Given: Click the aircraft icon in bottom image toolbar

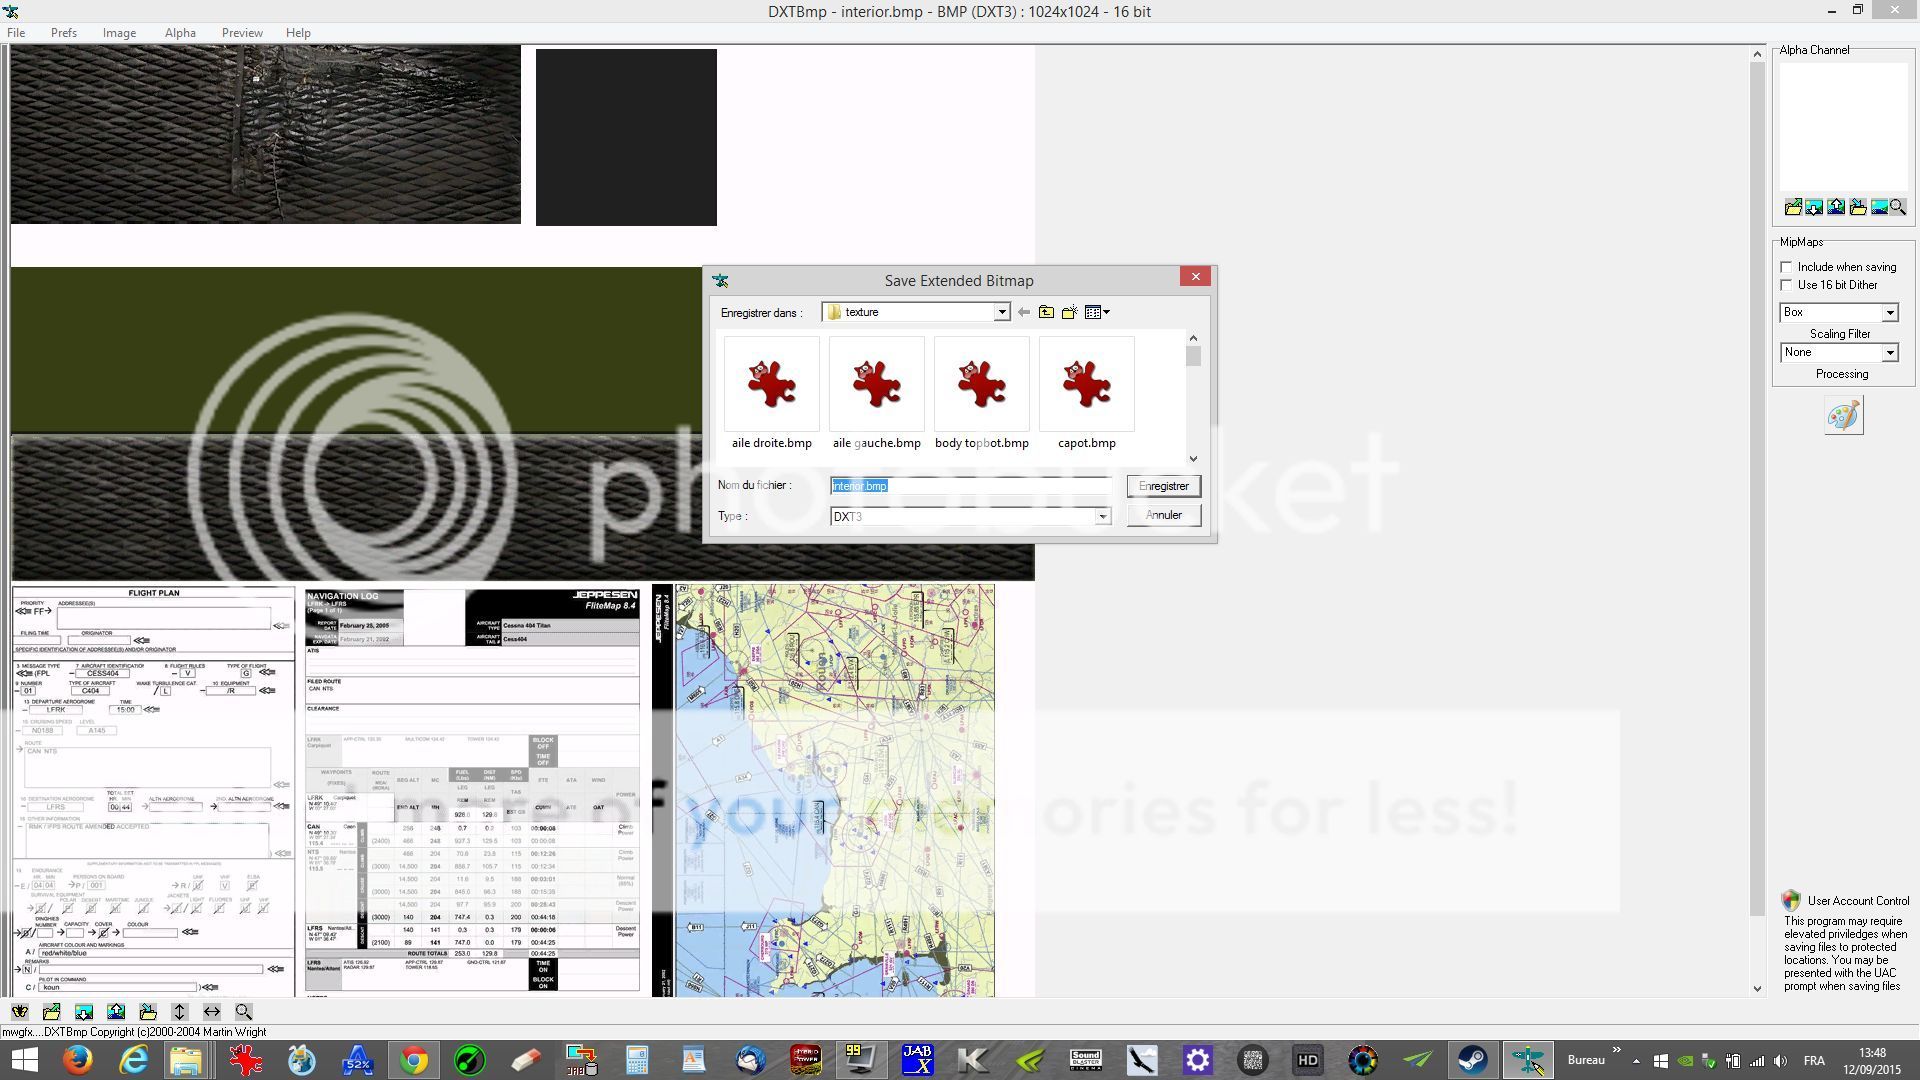Looking at the screenshot, I should [20, 1012].
